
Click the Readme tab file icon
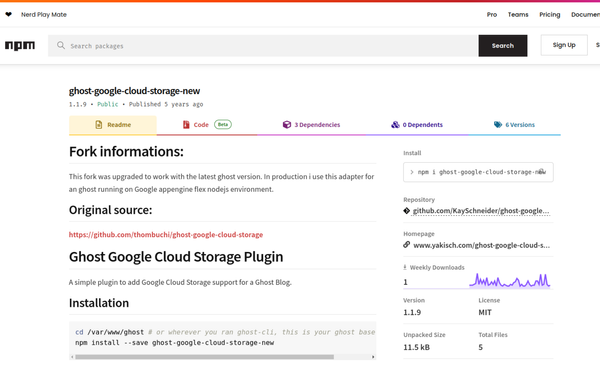[99, 125]
